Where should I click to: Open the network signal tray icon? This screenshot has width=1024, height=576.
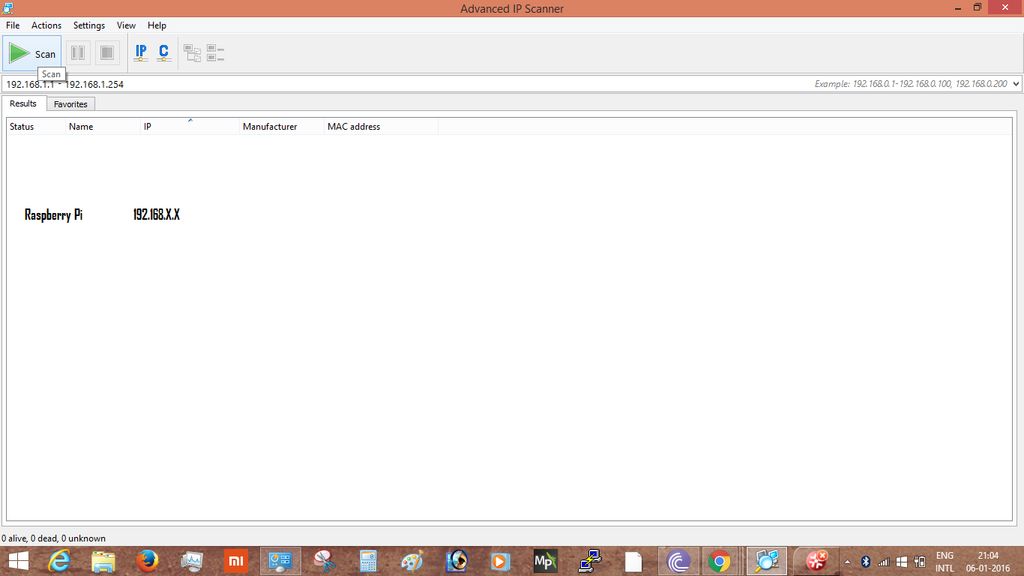(884, 562)
